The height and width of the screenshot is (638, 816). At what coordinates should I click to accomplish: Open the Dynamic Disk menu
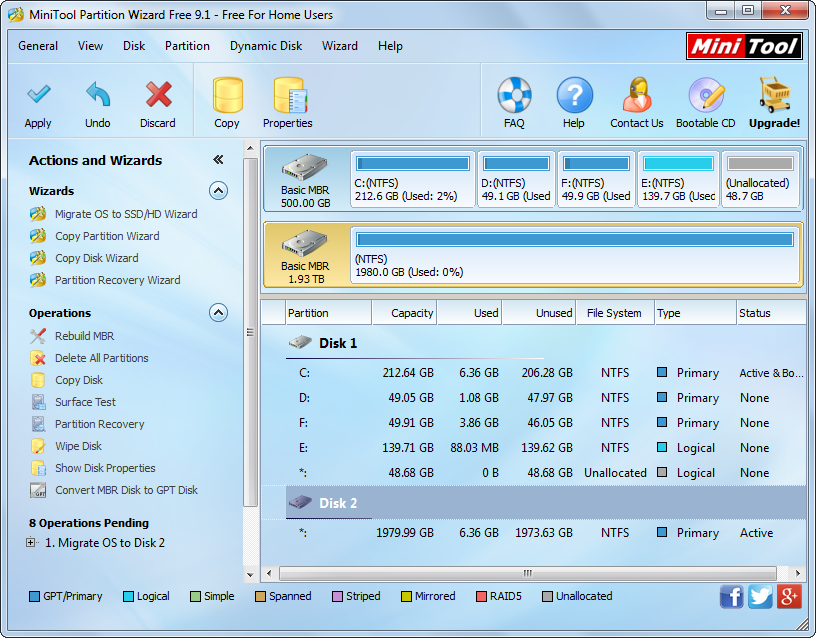(266, 46)
